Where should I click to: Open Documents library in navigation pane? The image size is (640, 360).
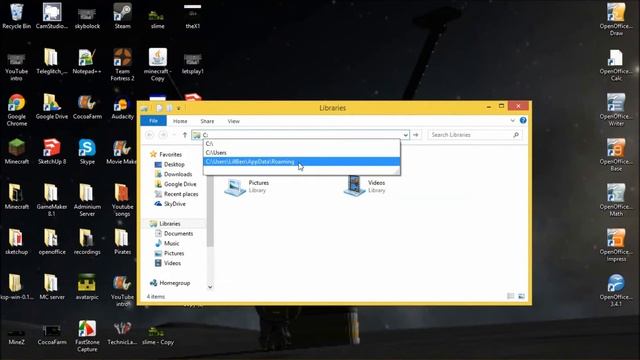tap(174, 233)
